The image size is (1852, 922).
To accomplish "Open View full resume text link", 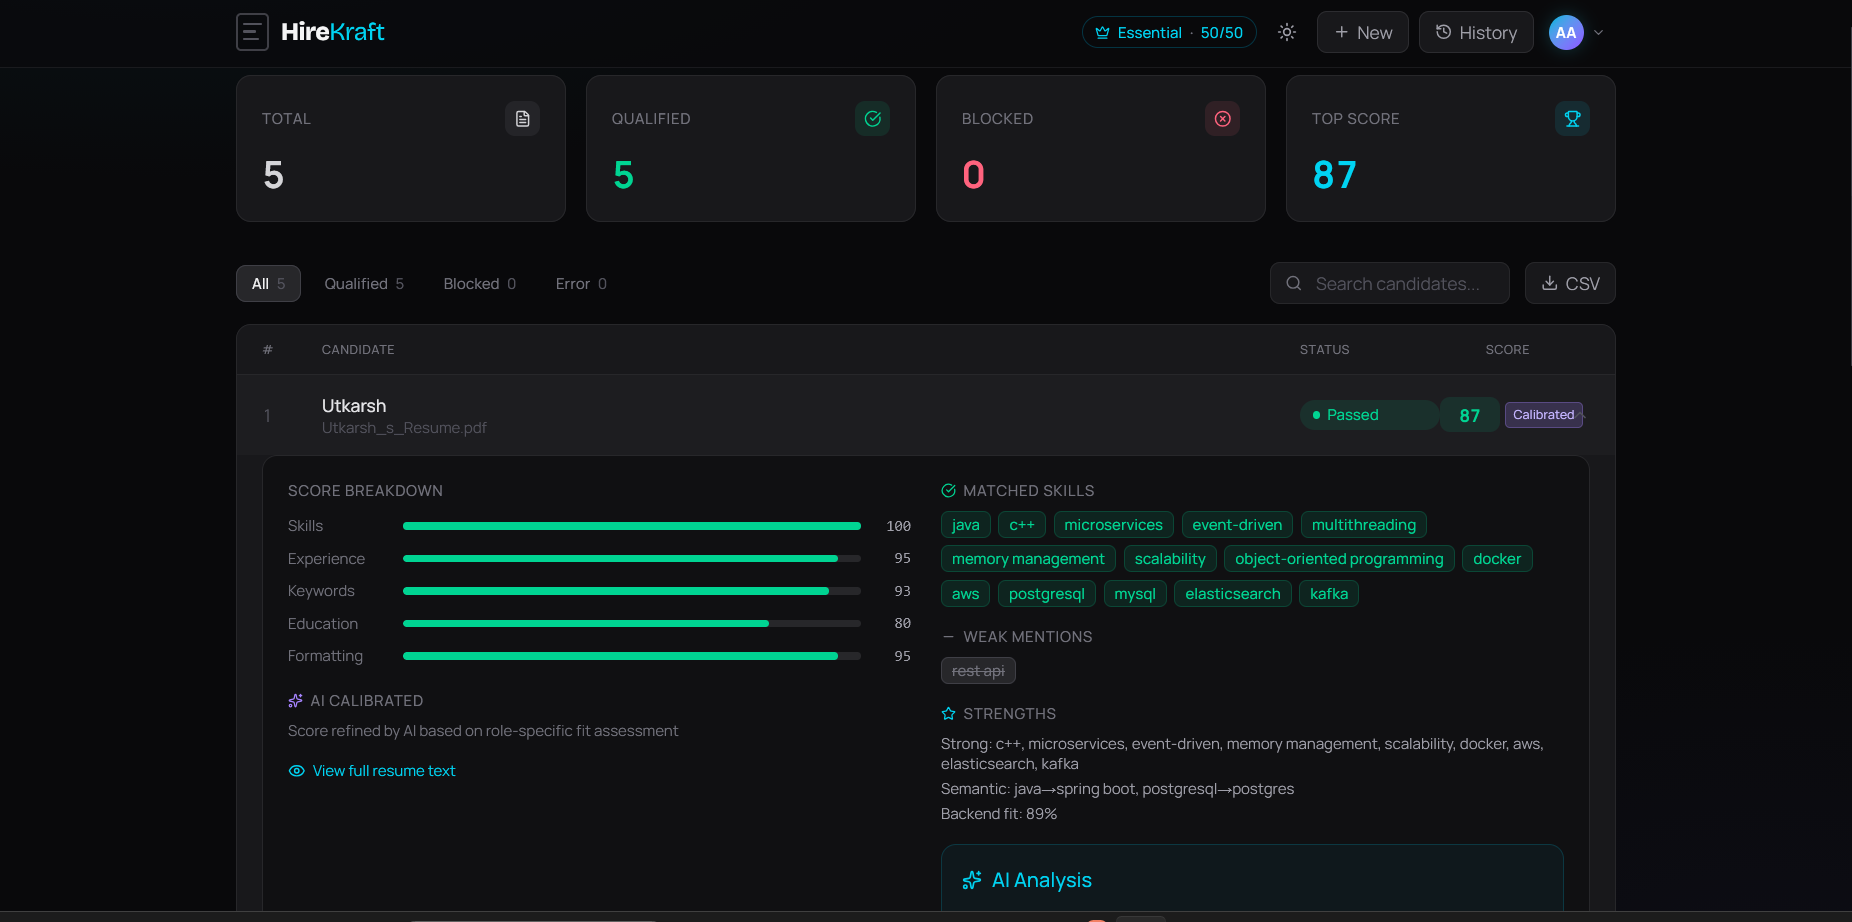I will (384, 771).
